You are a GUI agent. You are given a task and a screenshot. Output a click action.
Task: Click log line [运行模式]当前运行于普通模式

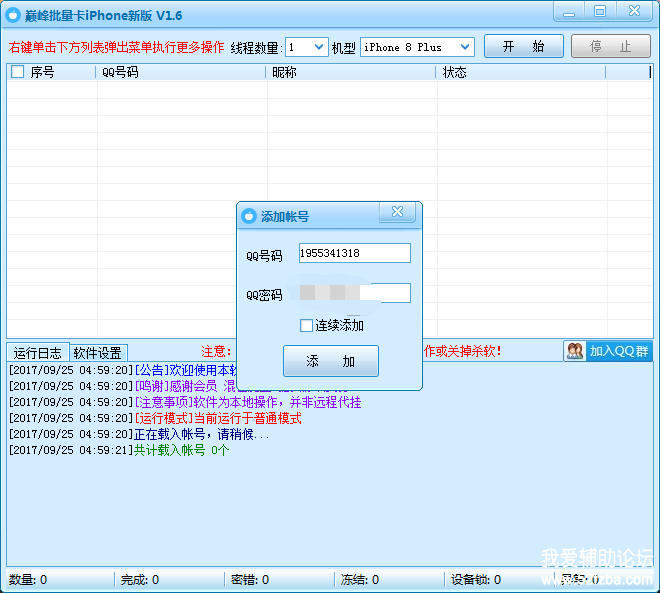155,418
